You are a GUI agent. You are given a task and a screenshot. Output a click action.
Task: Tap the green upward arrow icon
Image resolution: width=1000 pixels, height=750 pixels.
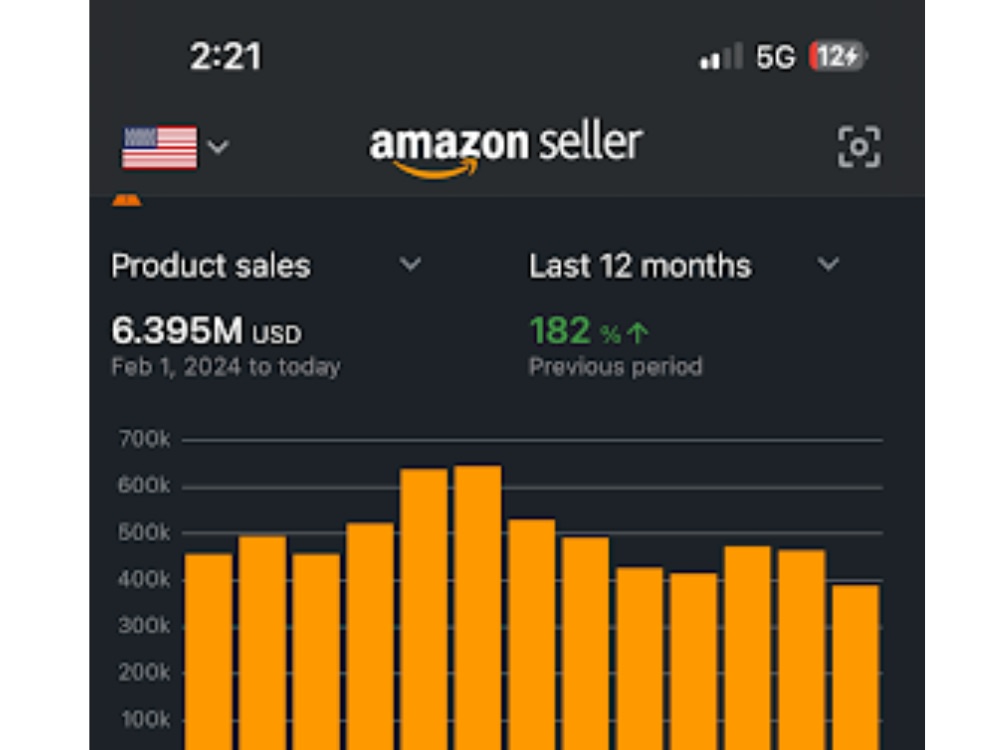(x=638, y=333)
